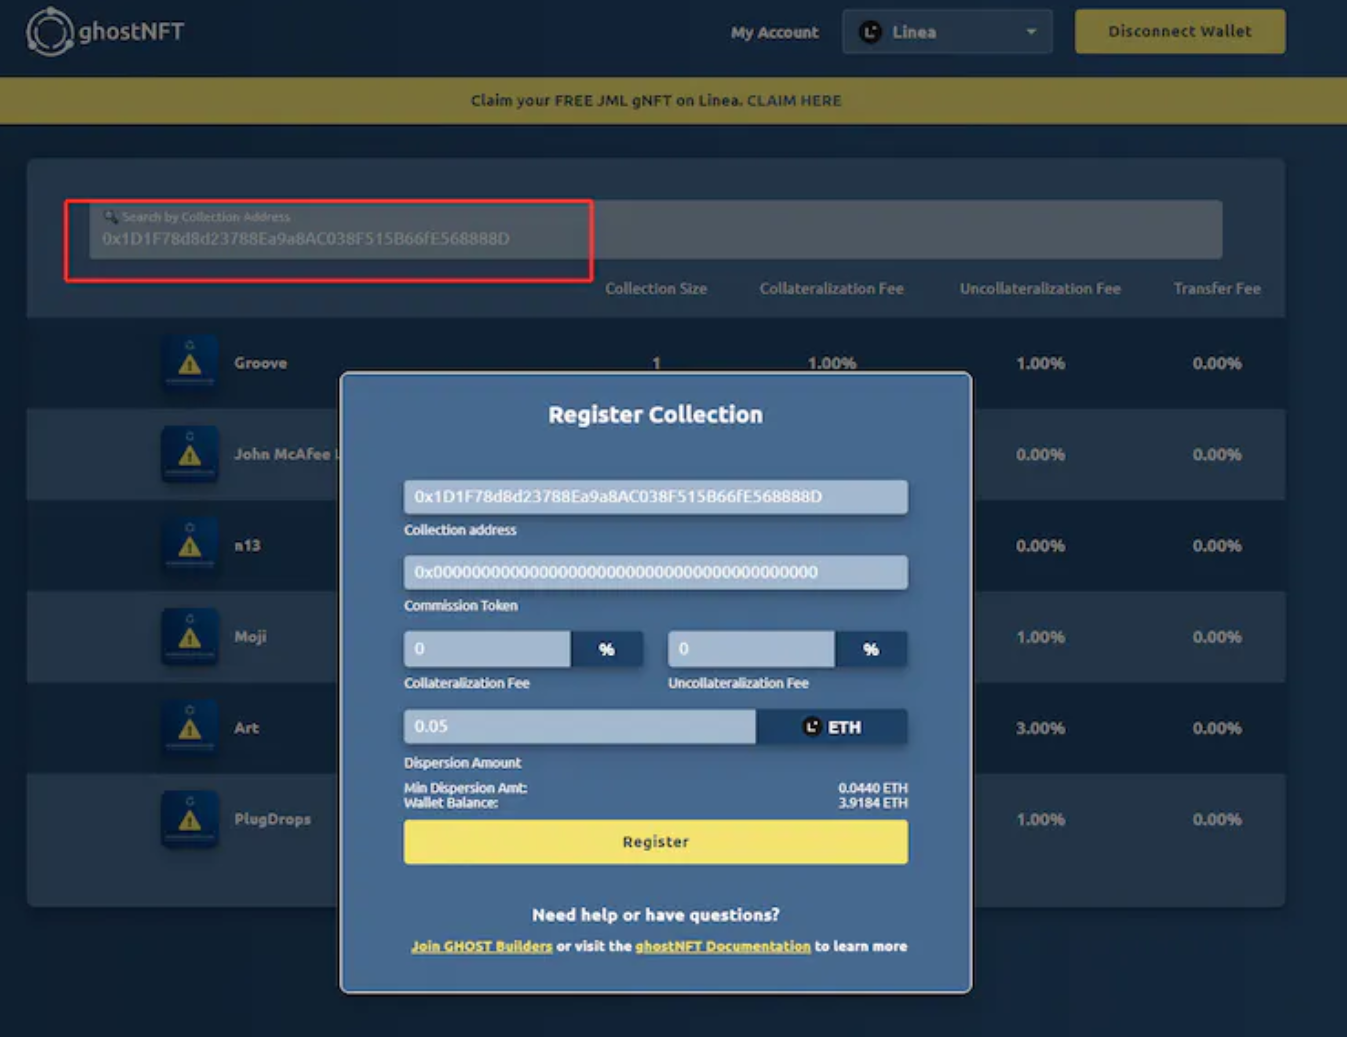Click the ghostNFT logo

[105, 32]
